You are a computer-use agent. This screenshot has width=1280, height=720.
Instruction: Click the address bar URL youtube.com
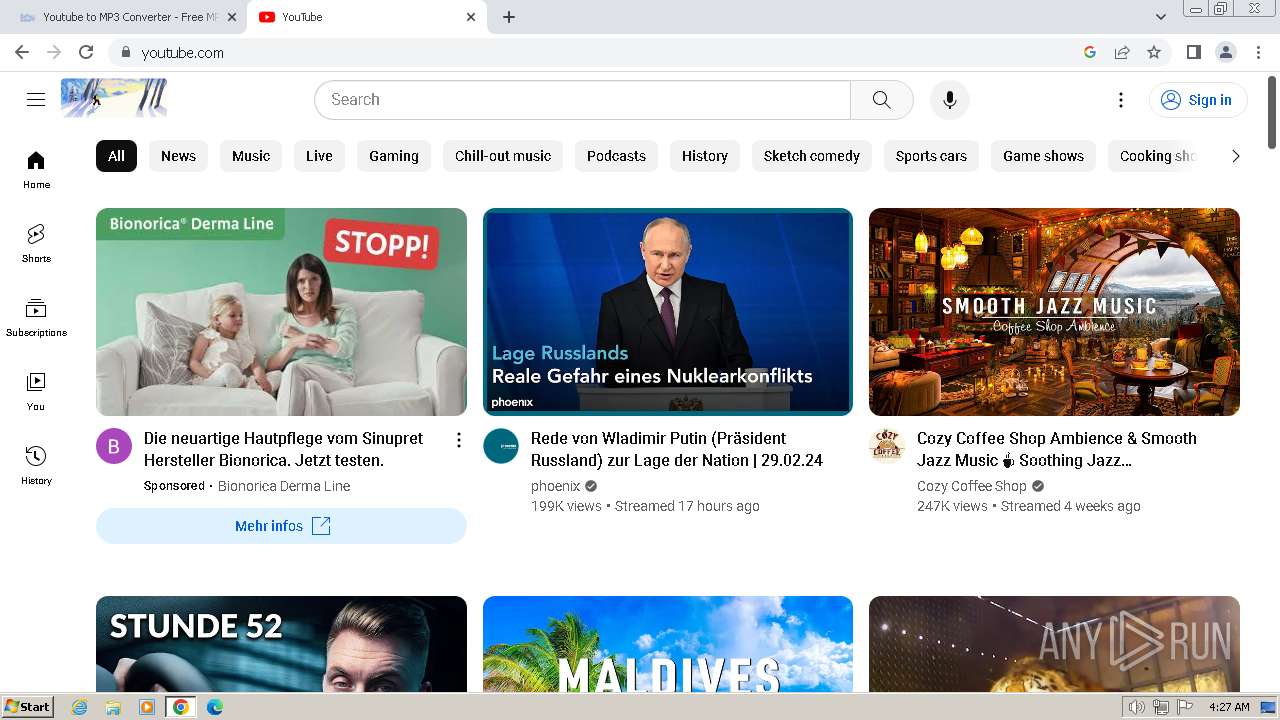point(183,53)
